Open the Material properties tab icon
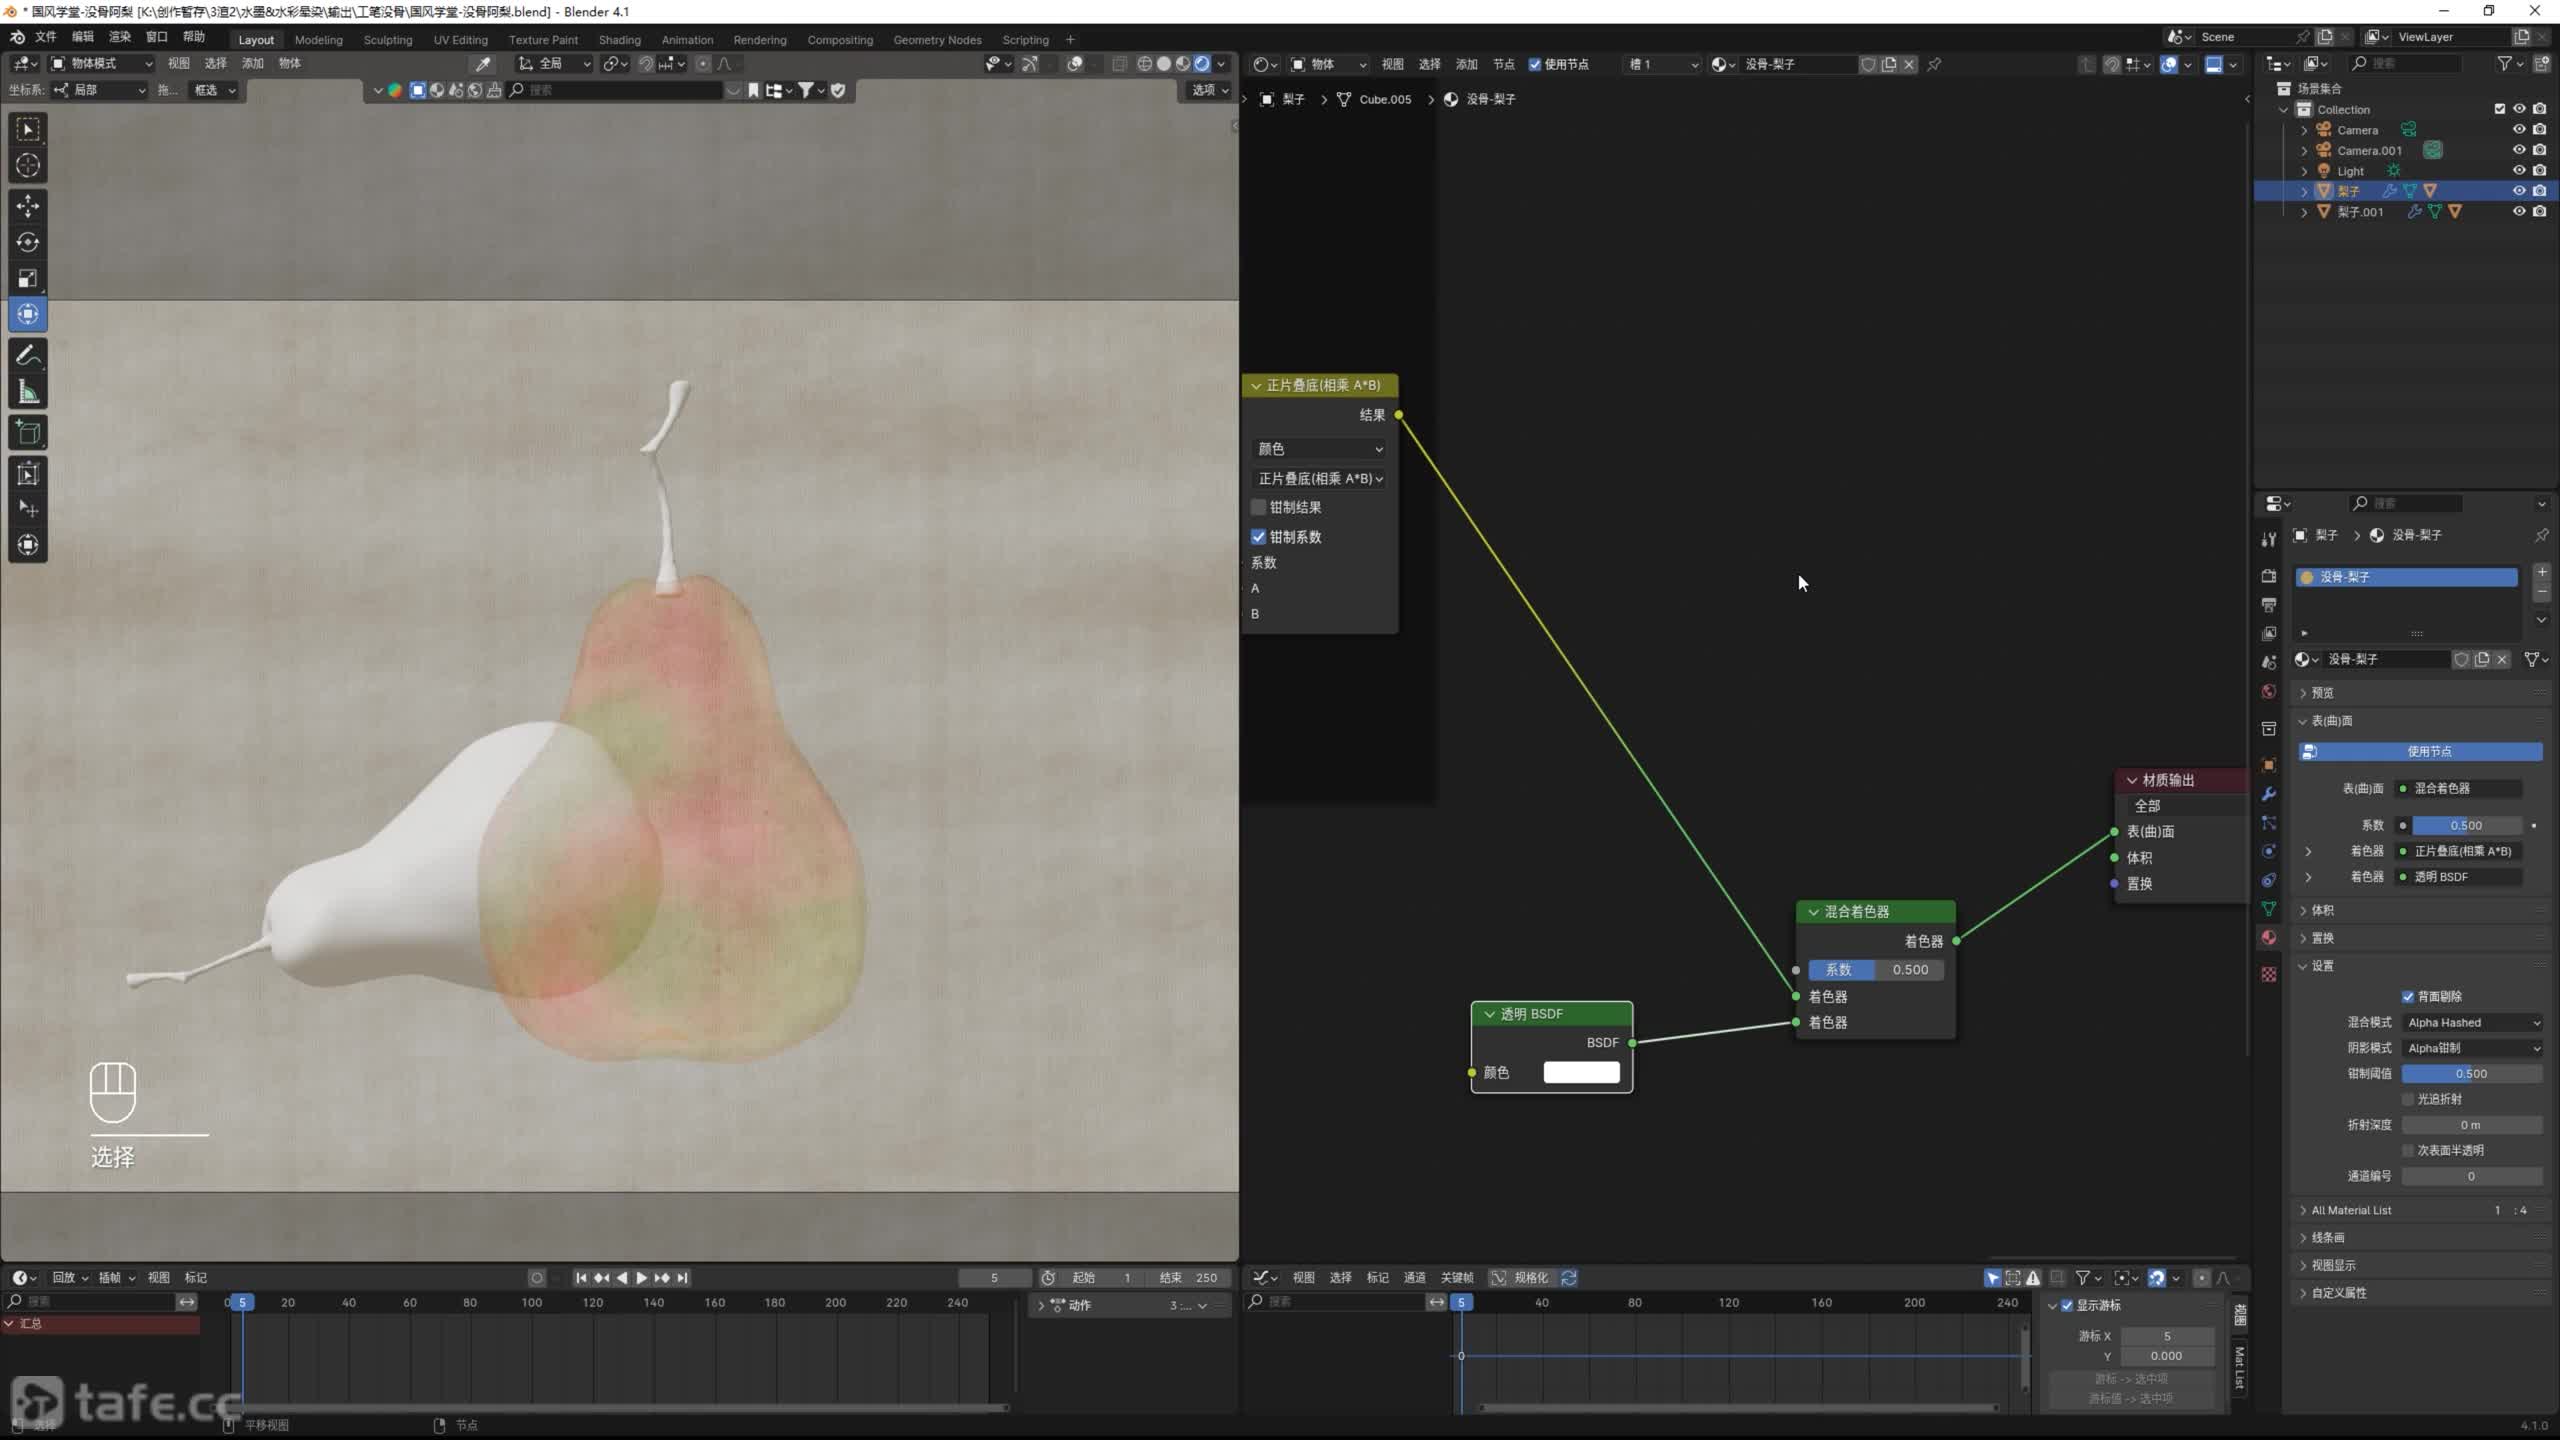 click(2269, 938)
